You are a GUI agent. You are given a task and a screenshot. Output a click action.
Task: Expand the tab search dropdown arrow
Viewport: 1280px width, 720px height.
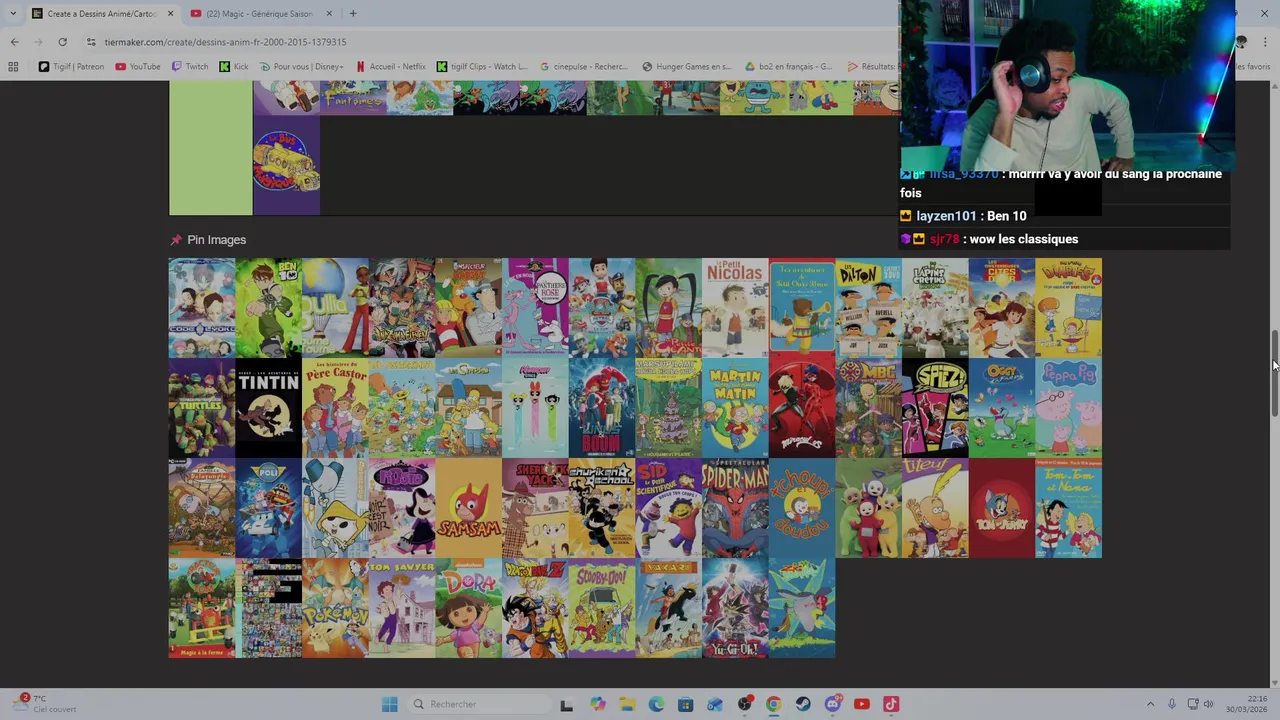coord(13,13)
